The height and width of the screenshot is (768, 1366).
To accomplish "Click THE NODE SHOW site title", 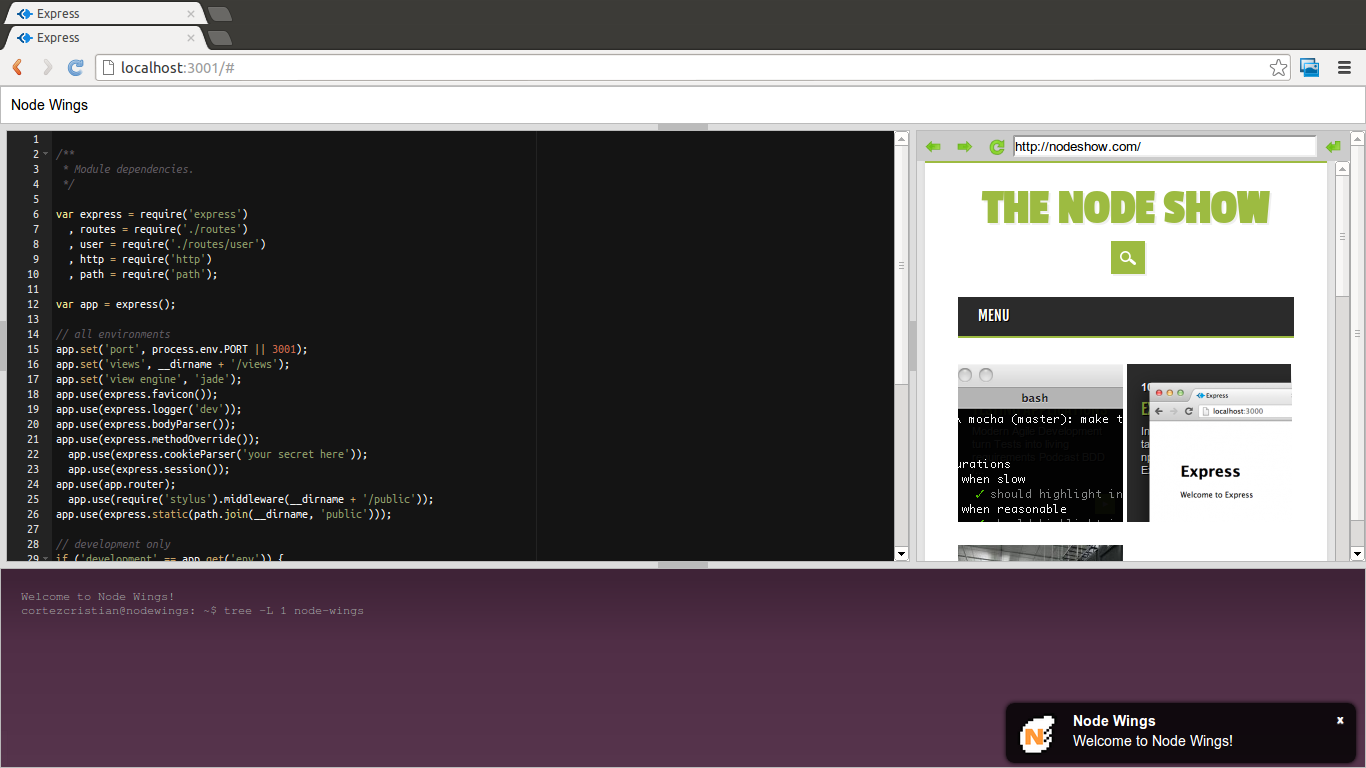I will click(1126, 208).
